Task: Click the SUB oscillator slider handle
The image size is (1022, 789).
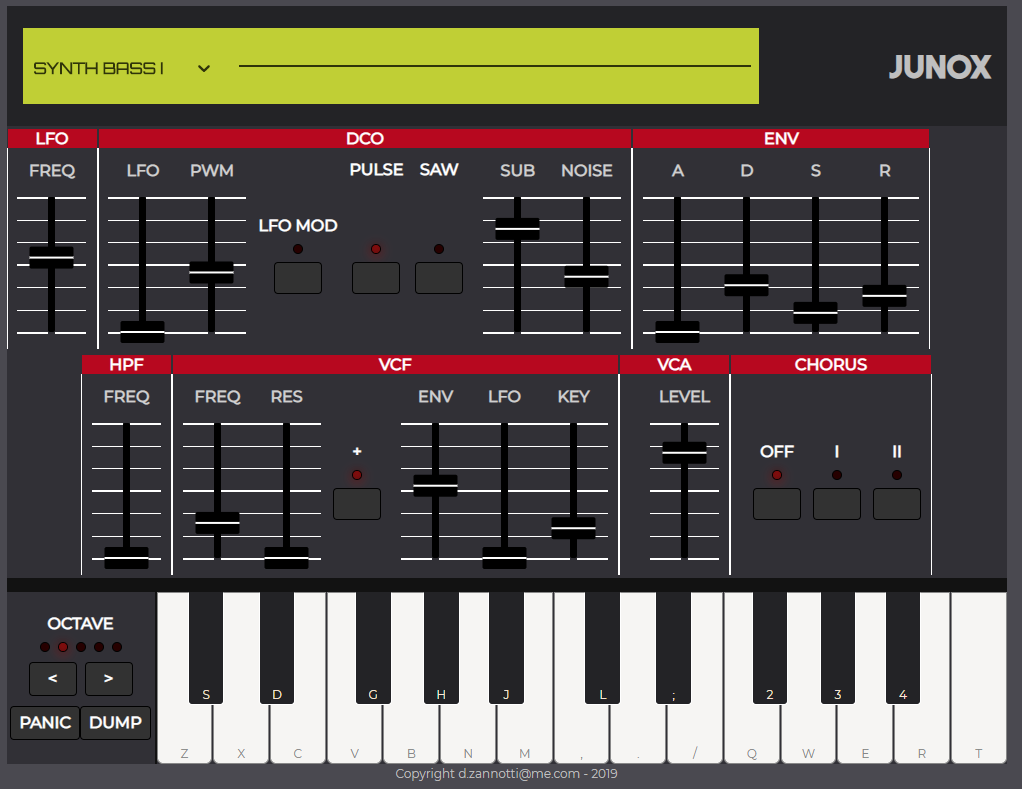Action: (x=518, y=229)
